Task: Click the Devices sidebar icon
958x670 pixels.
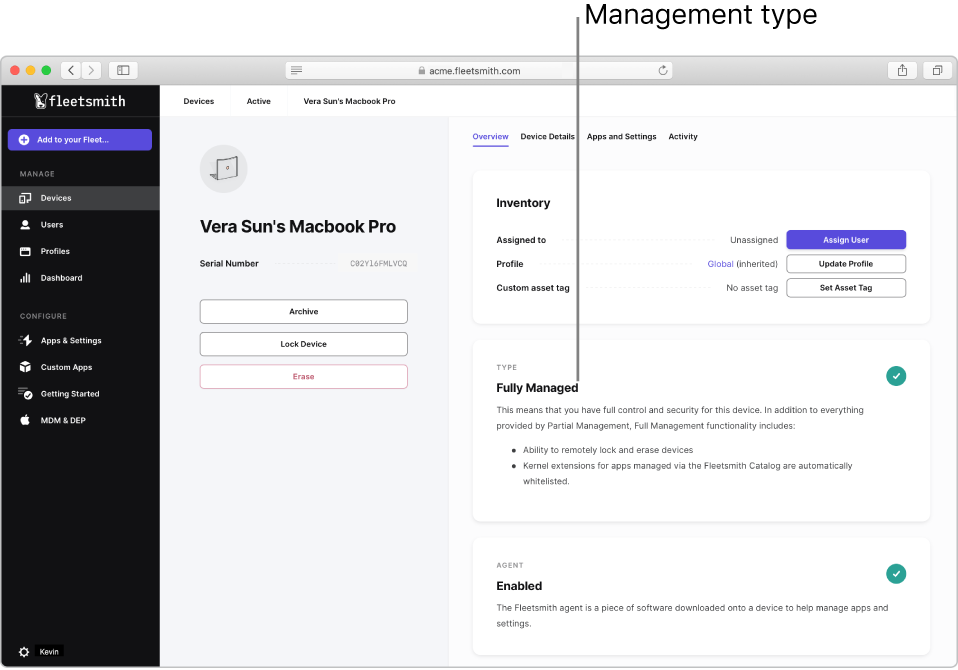Action: [25, 198]
